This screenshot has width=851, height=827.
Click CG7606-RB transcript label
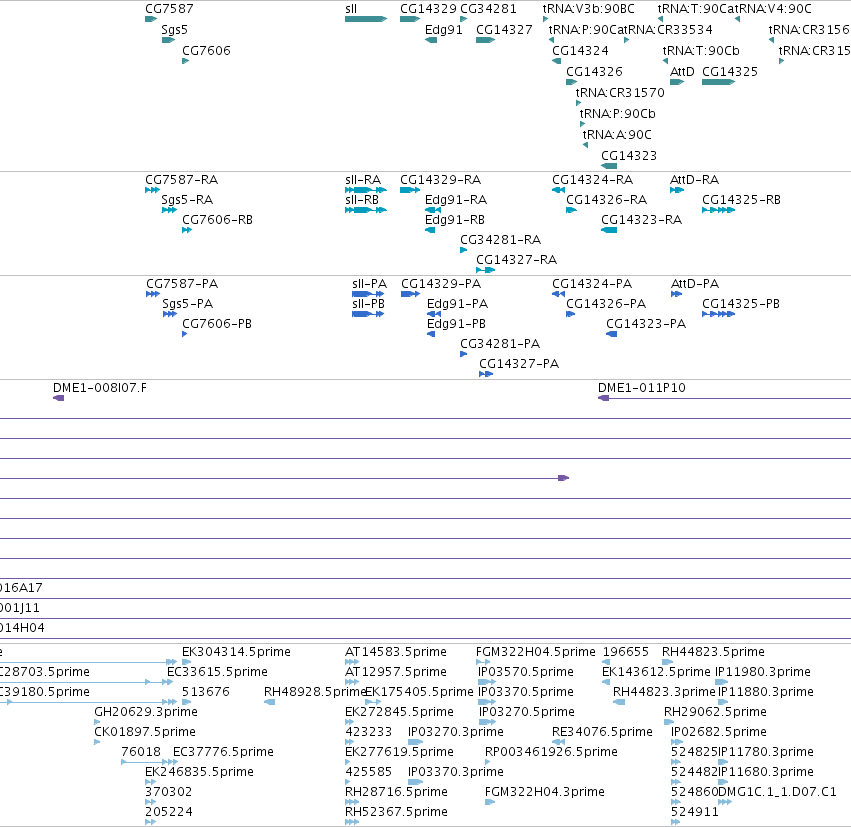(x=217, y=220)
